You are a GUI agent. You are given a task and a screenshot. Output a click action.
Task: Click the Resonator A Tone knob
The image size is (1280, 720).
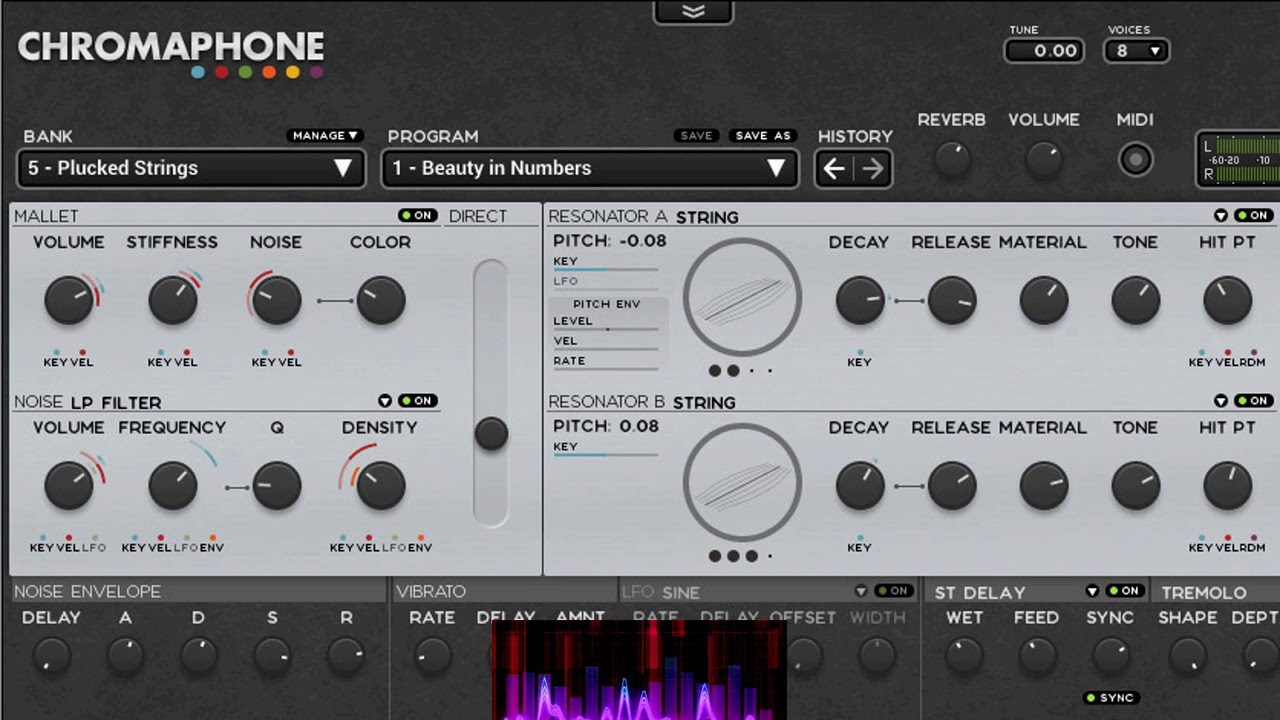coord(1136,301)
